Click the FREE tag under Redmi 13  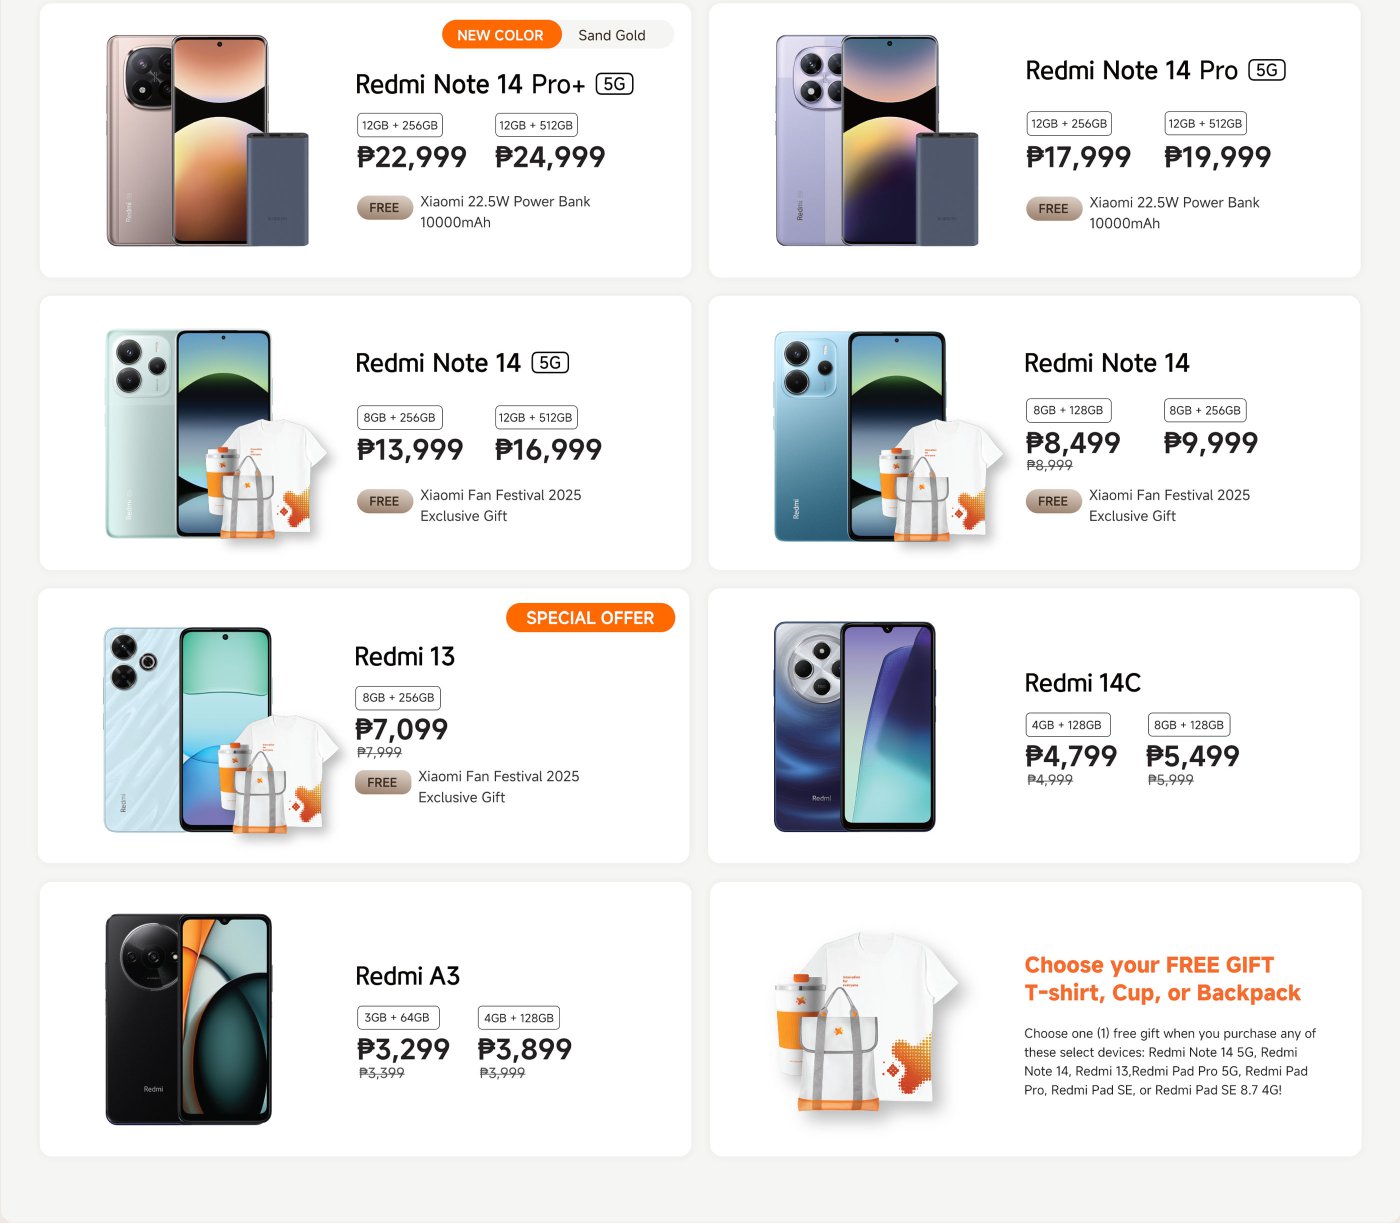click(x=382, y=782)
